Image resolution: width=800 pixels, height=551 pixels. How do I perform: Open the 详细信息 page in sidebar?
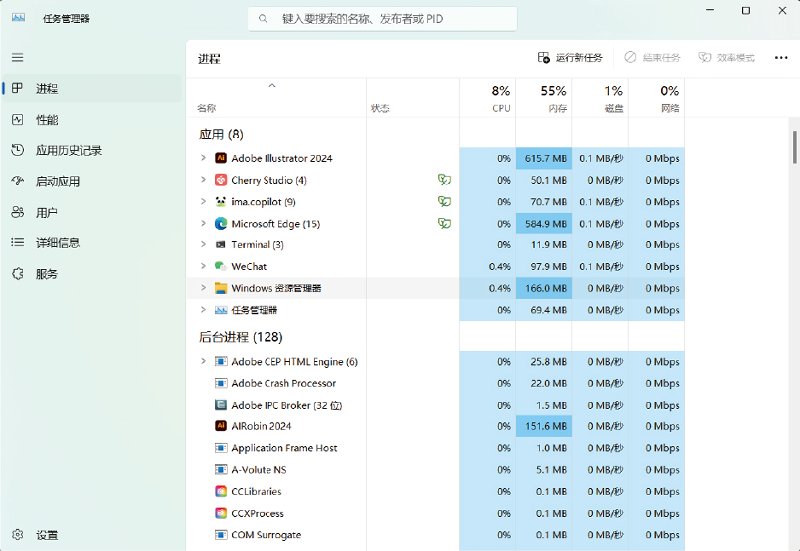pyautogui.click(x=57, y=243)
